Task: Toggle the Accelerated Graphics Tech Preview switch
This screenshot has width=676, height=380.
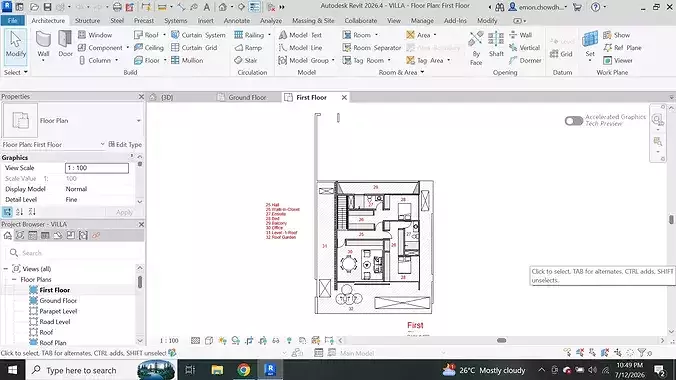Action: [574, 121]
